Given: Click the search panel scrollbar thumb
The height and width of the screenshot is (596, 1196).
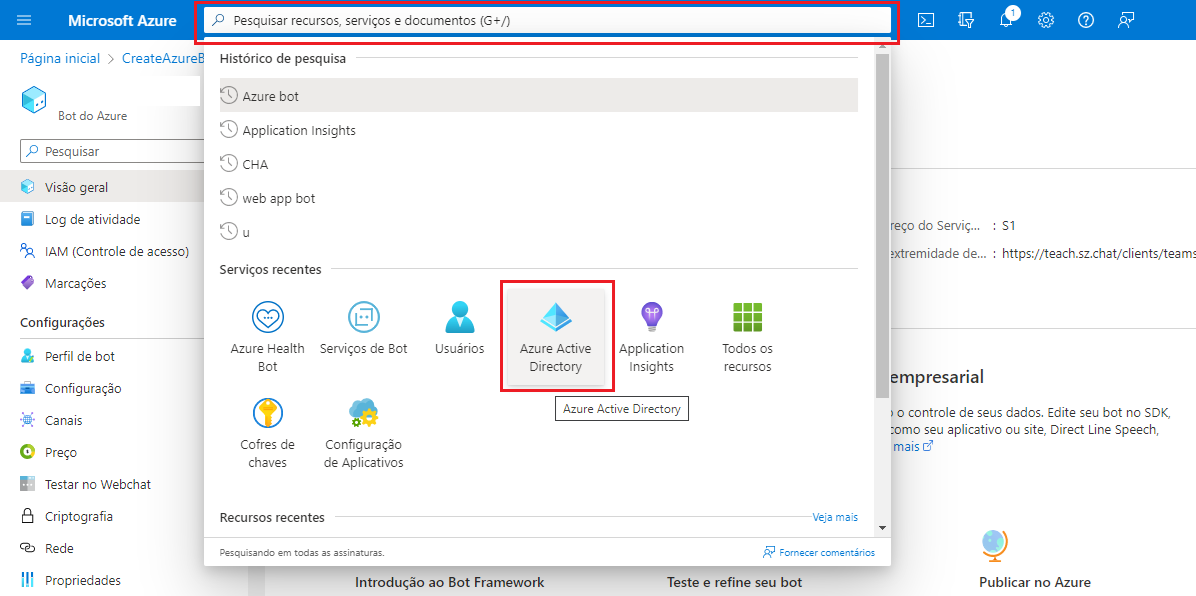Looking at the screenshot, I should tap(882, 225).
